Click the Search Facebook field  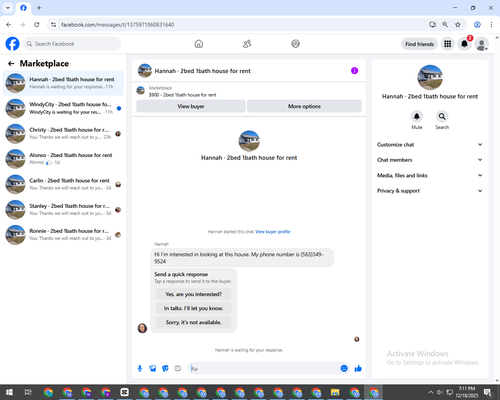(x=72, y=44)
